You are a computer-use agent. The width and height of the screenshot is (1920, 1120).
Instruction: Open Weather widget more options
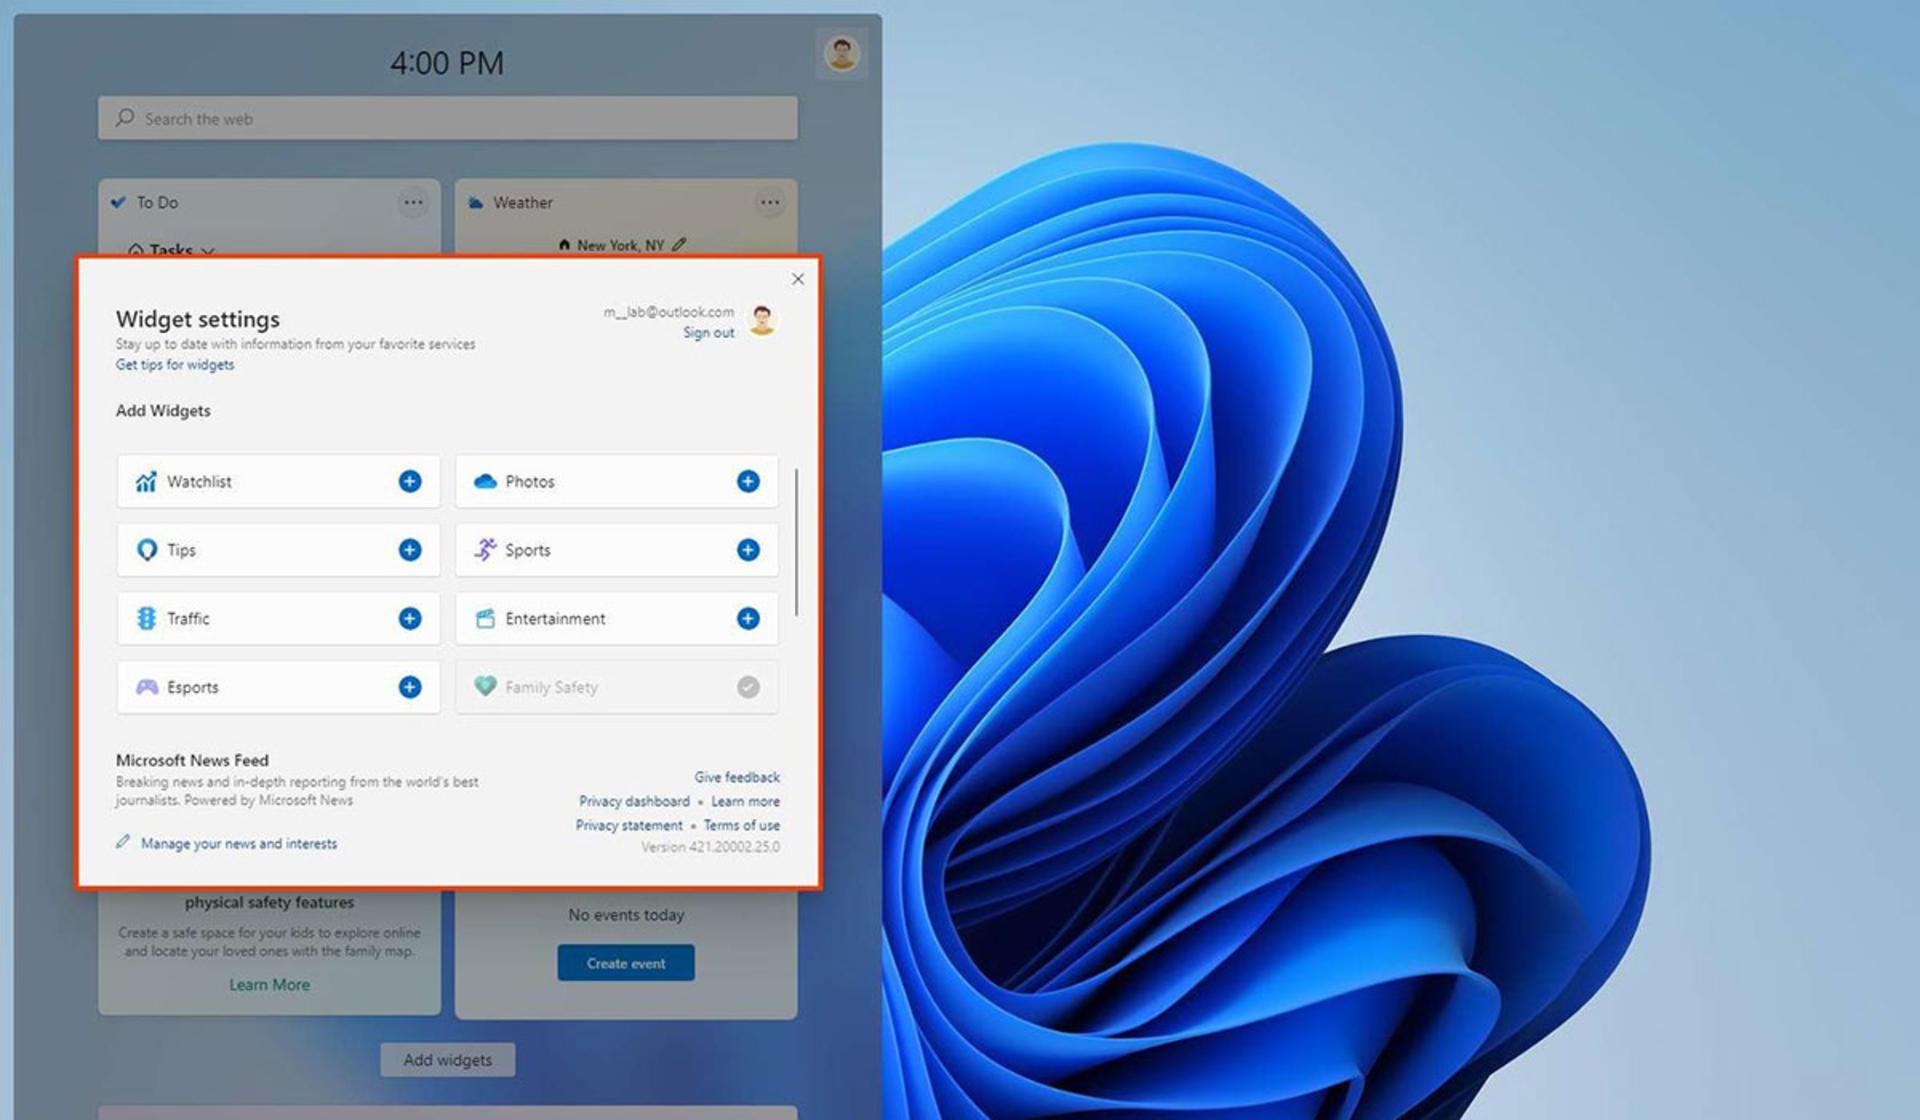(769, 203)
